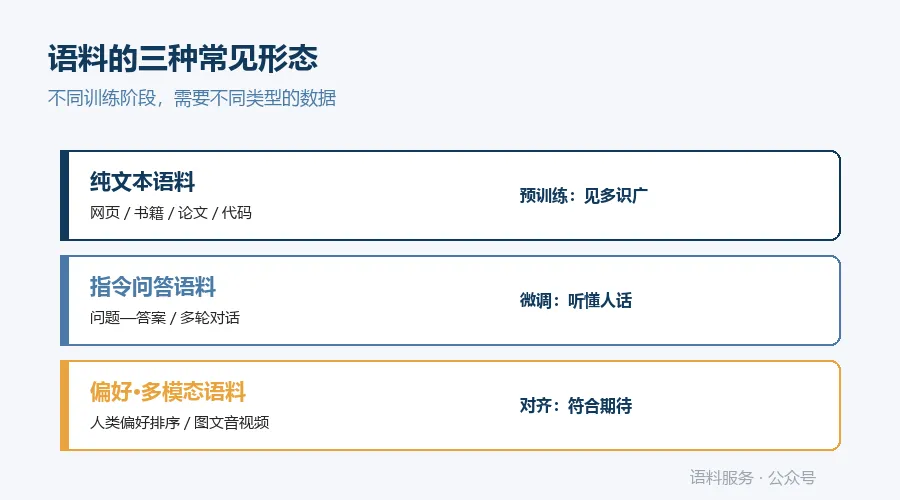900x500 pixels.
Task: Click the 语料服务 · 公众号 watermark
Action: (752, 478)
